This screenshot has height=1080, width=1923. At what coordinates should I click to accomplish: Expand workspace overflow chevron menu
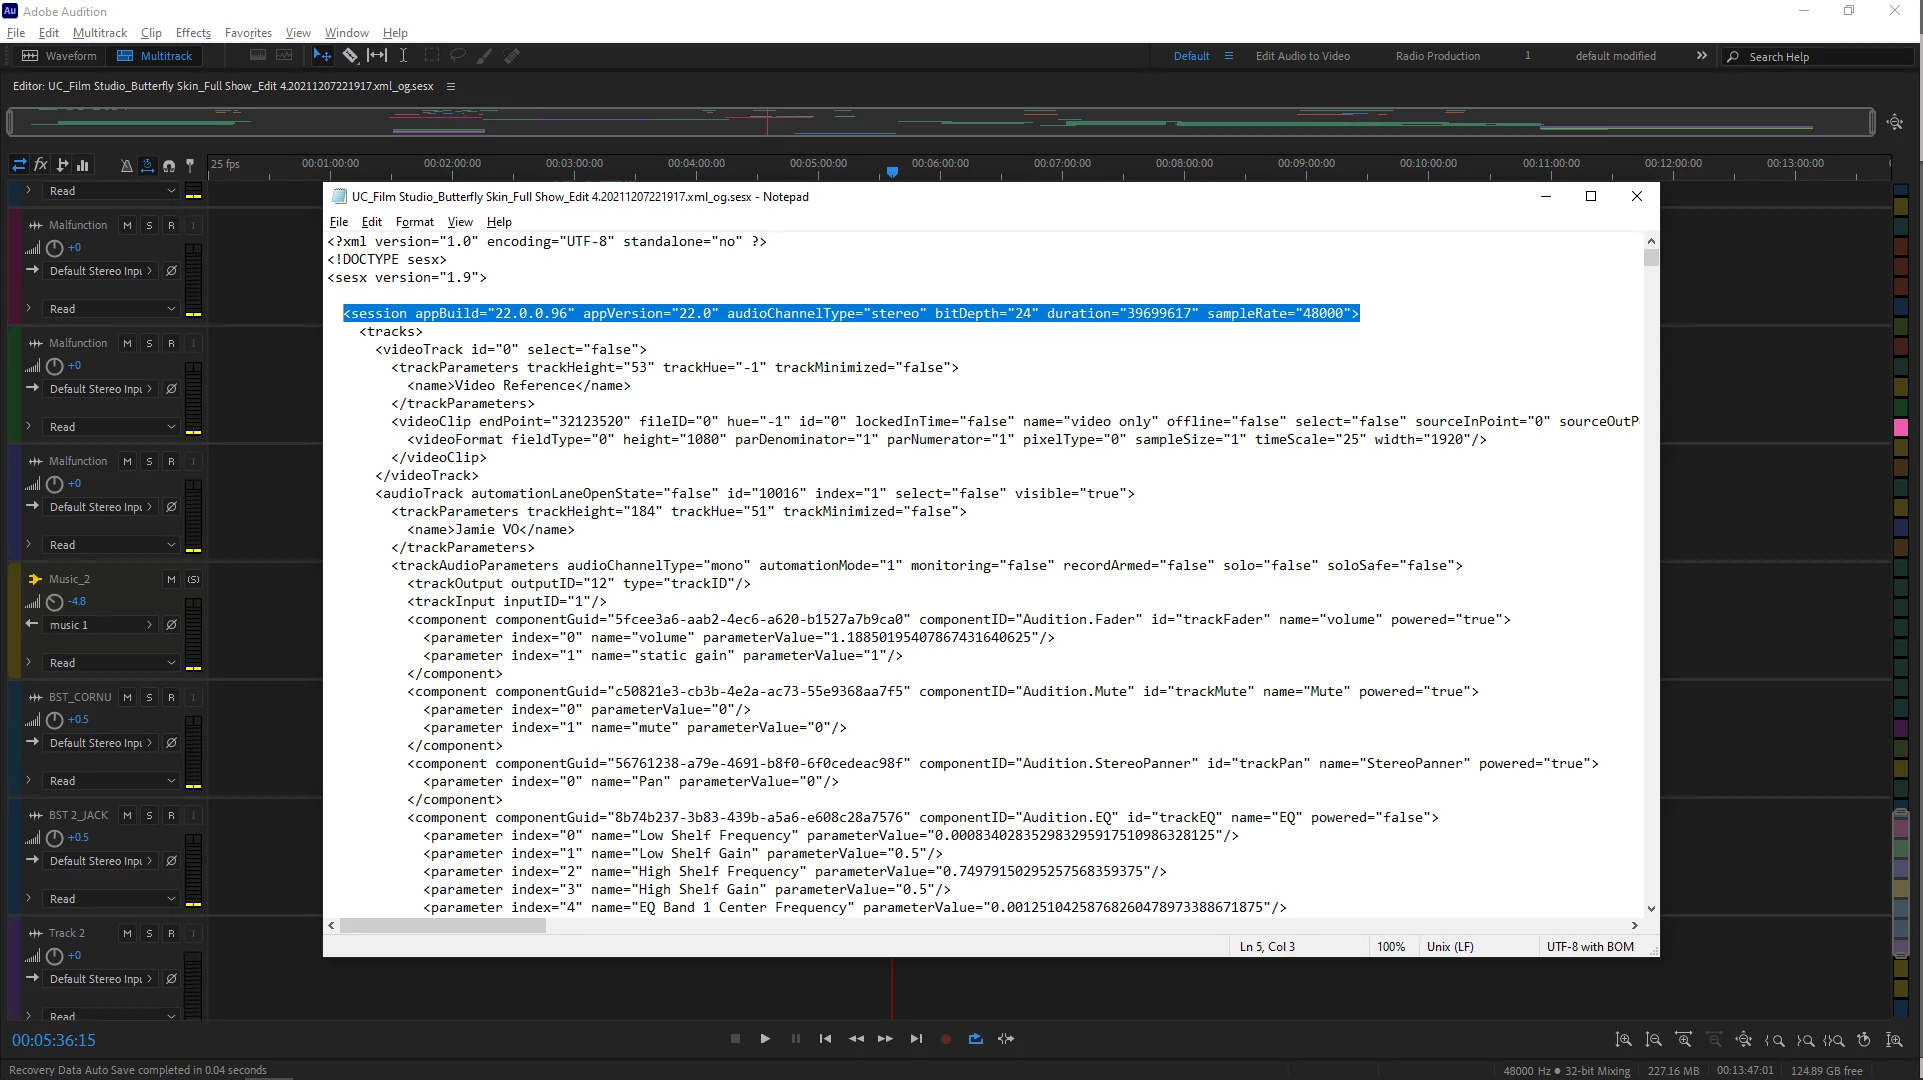pyautogui.click(x=1701, y=56)
